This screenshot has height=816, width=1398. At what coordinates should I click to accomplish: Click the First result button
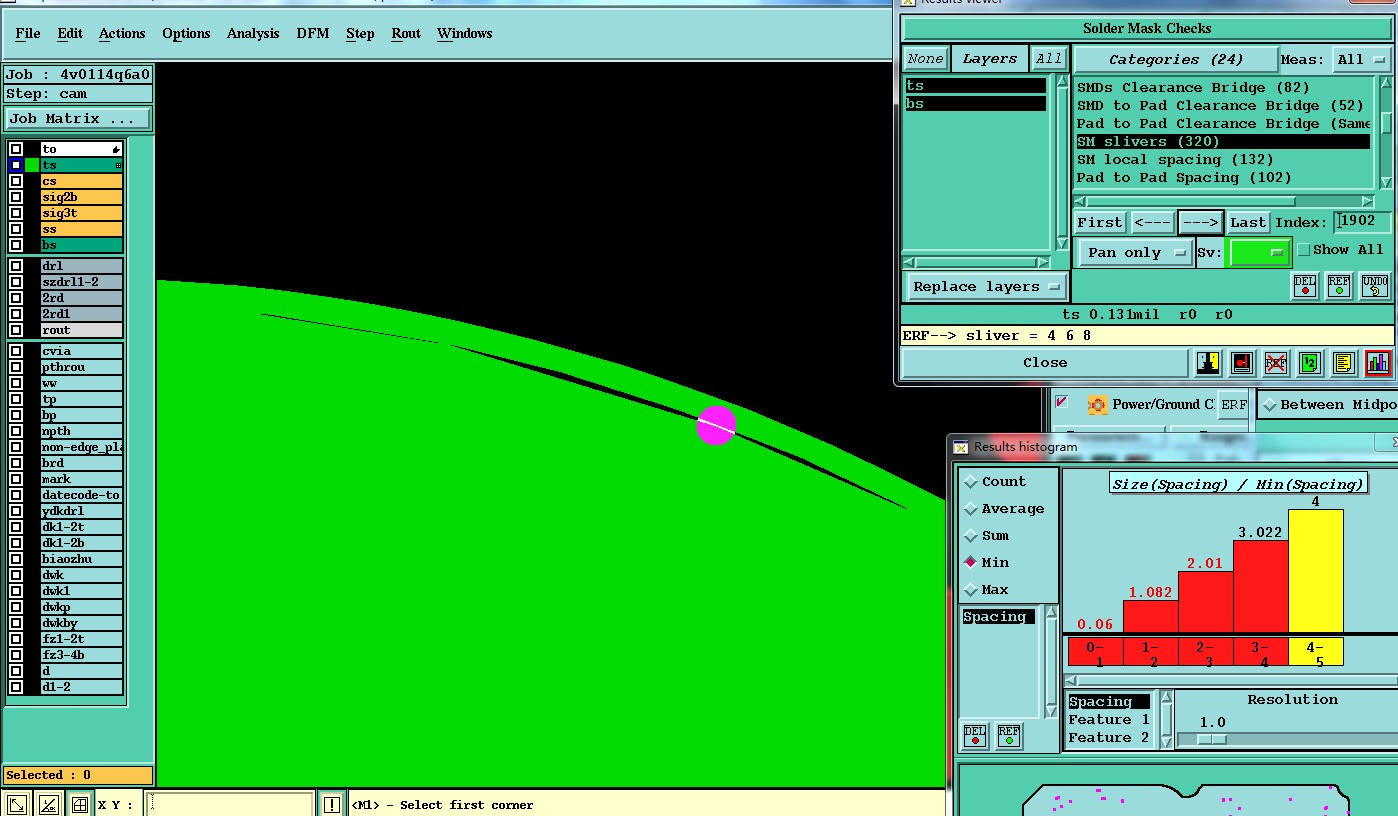point(1099,223)
